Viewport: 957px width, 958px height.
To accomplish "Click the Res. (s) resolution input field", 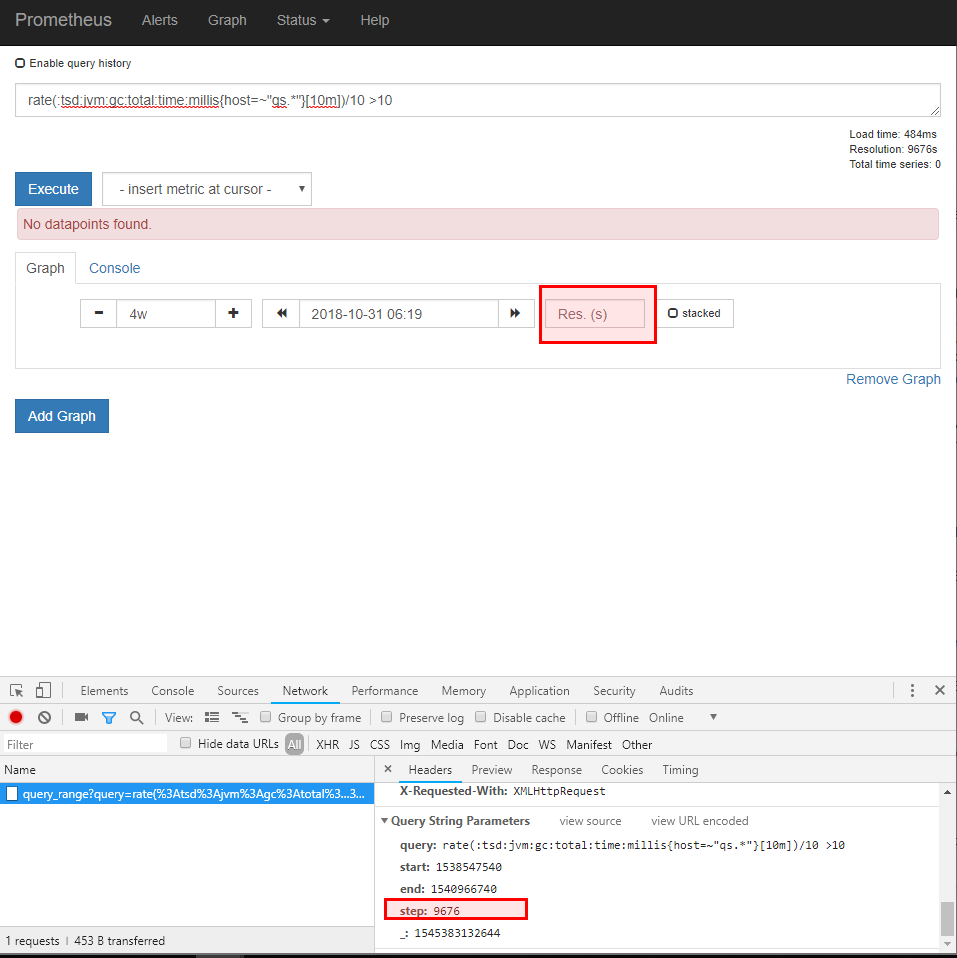I will tap(597, 313).
